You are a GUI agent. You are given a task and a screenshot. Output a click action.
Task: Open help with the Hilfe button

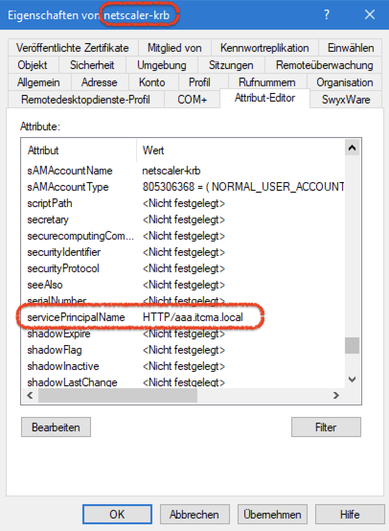pos(350,514)
